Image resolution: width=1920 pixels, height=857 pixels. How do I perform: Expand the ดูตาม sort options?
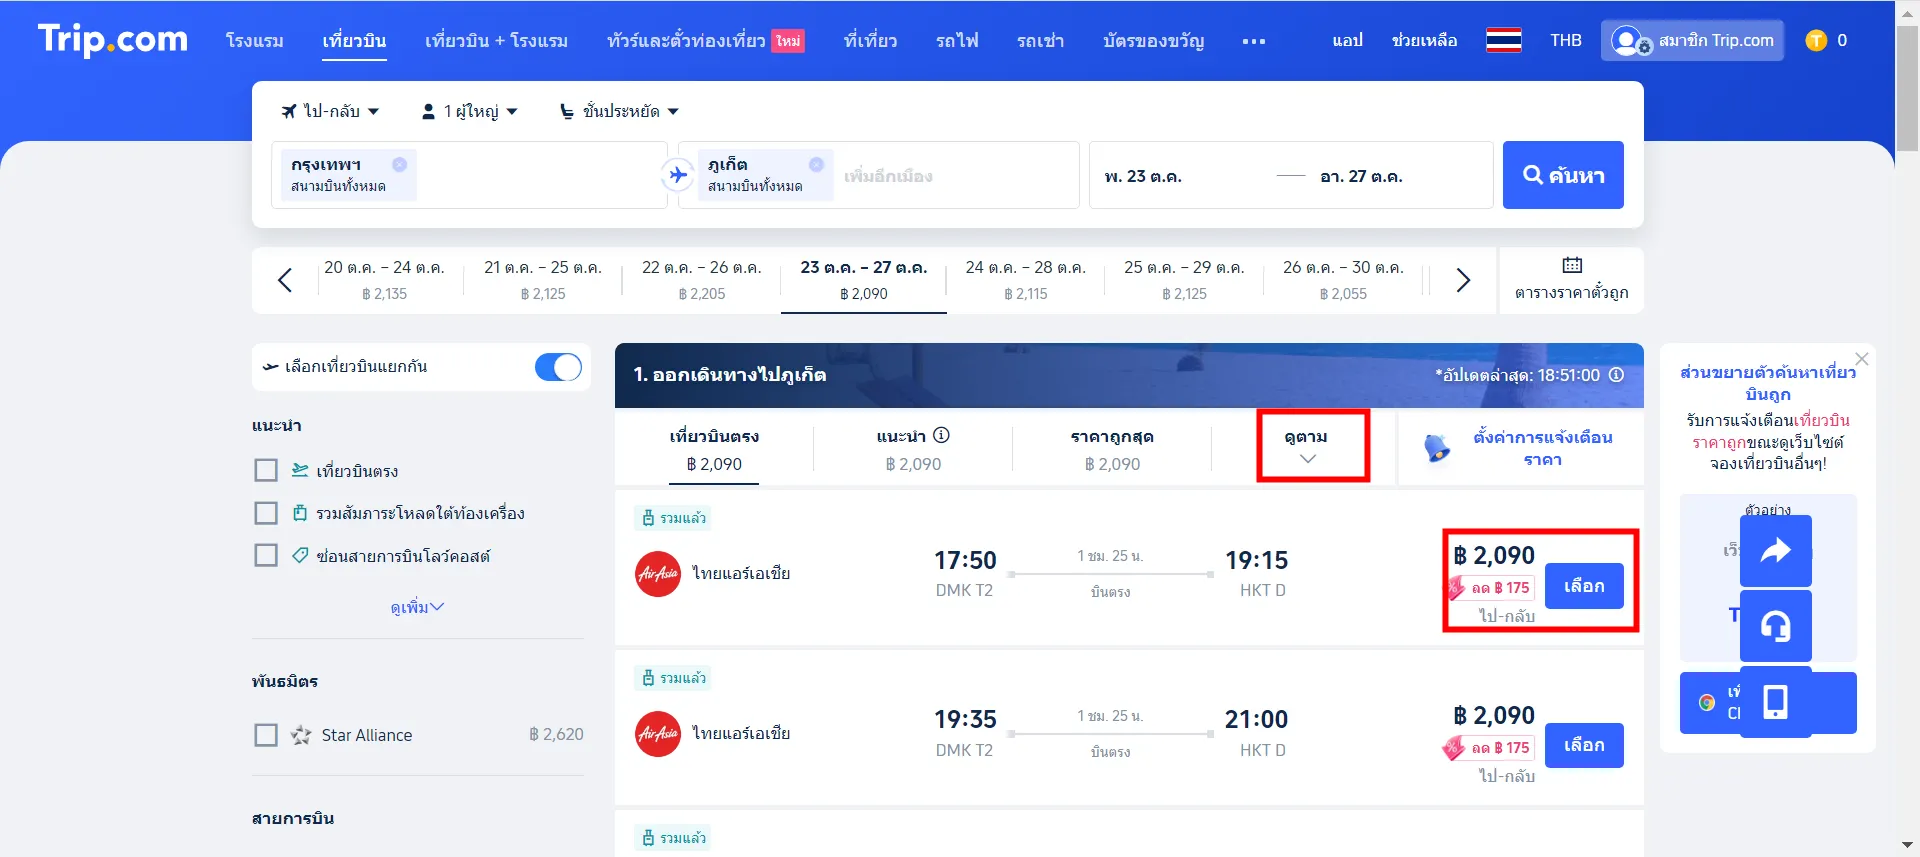coord(1307,447)
